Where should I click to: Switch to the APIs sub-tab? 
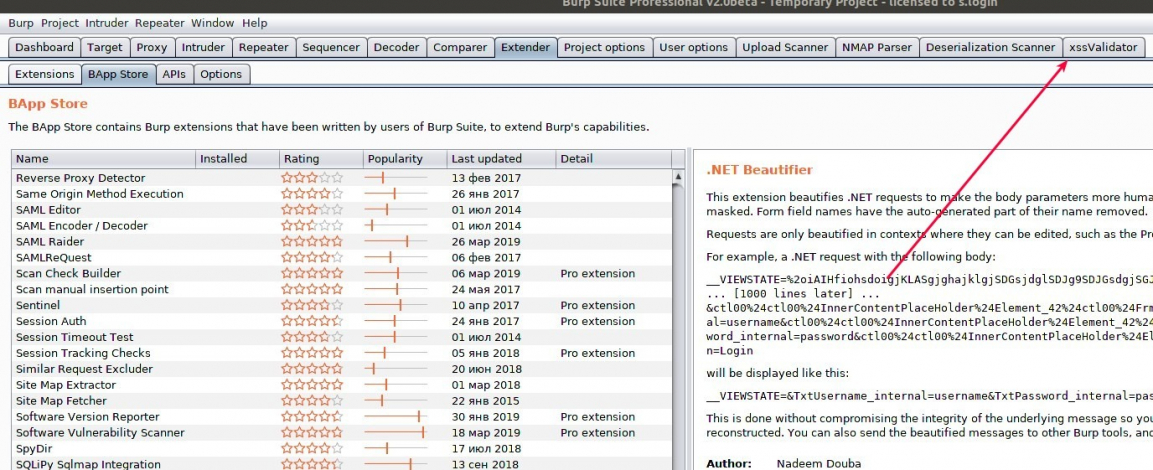(x=175, y=74)
